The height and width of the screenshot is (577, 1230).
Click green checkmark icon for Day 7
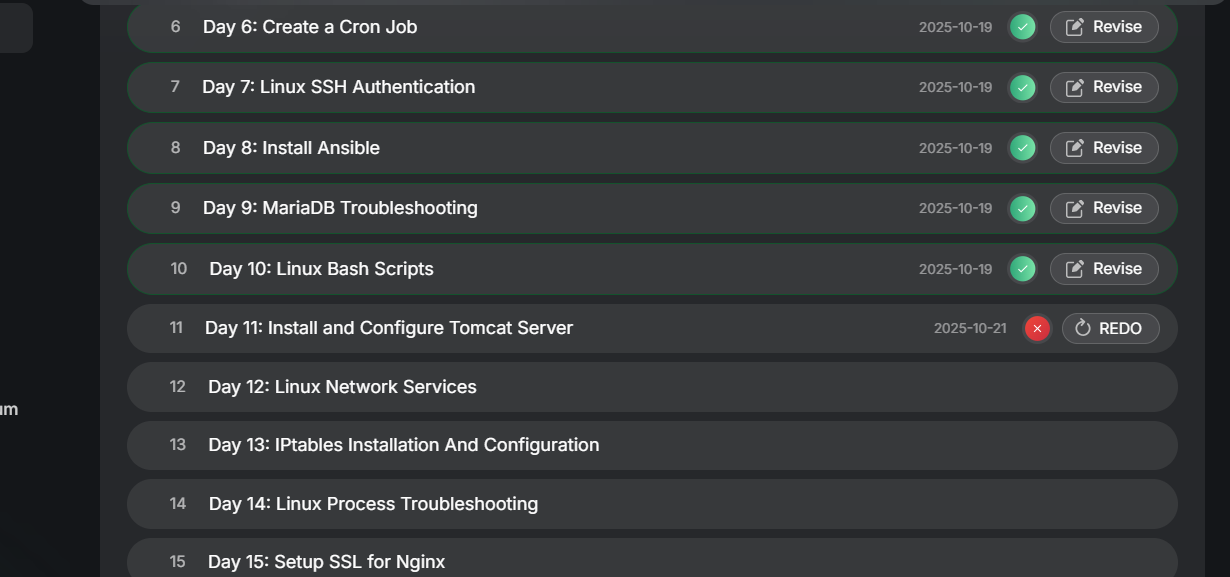(x=1022, y=88)
